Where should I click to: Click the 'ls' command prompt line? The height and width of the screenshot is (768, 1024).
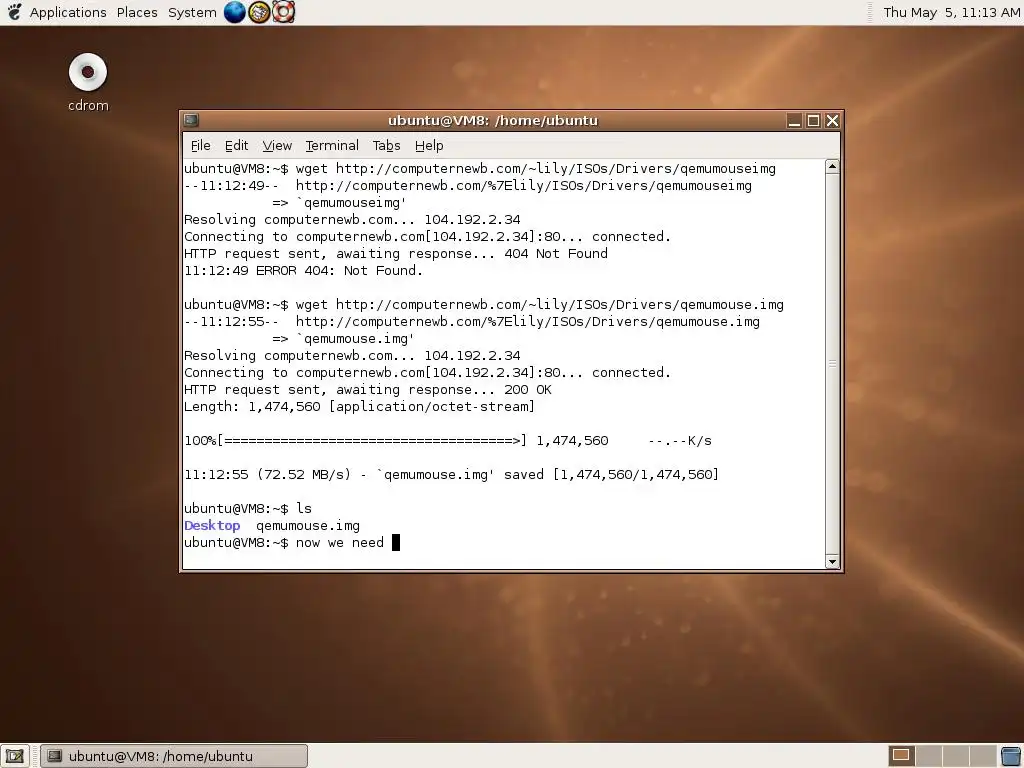(248, 509)
